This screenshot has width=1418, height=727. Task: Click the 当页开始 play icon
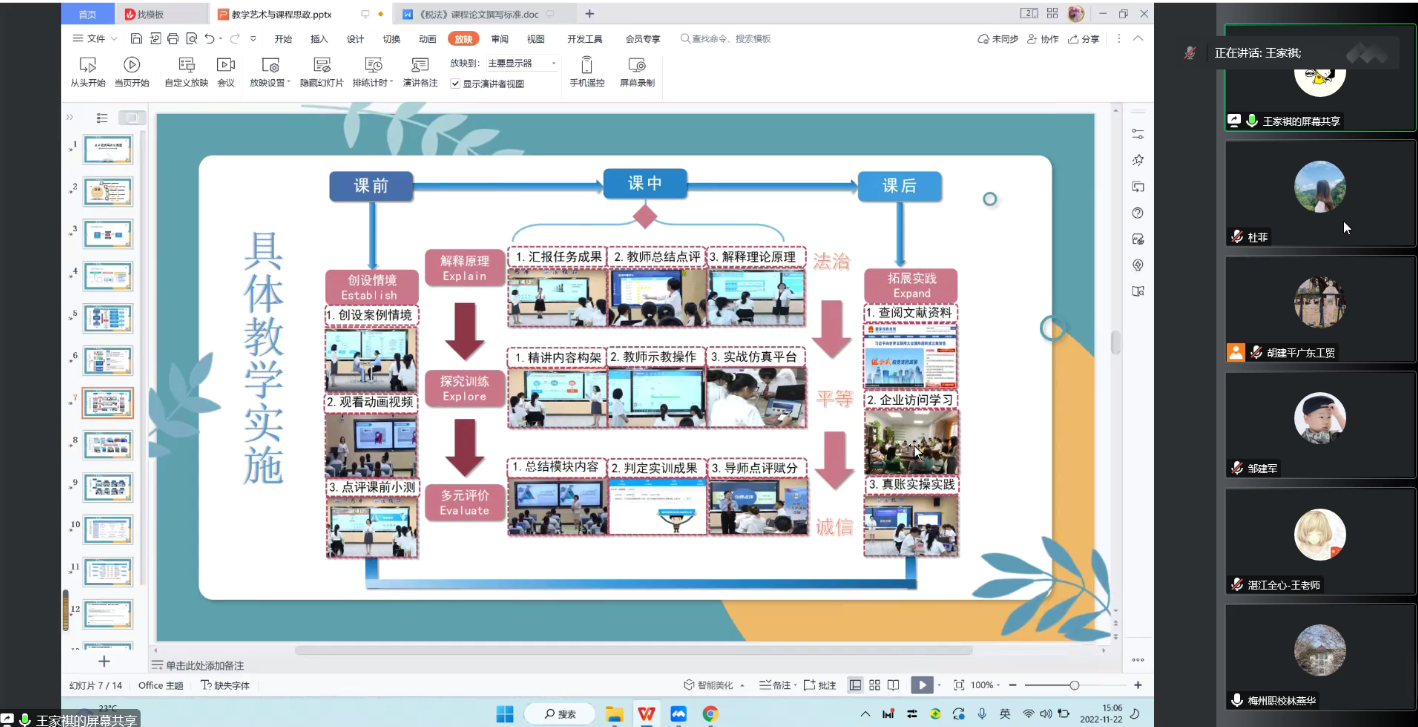coord(131,65)
